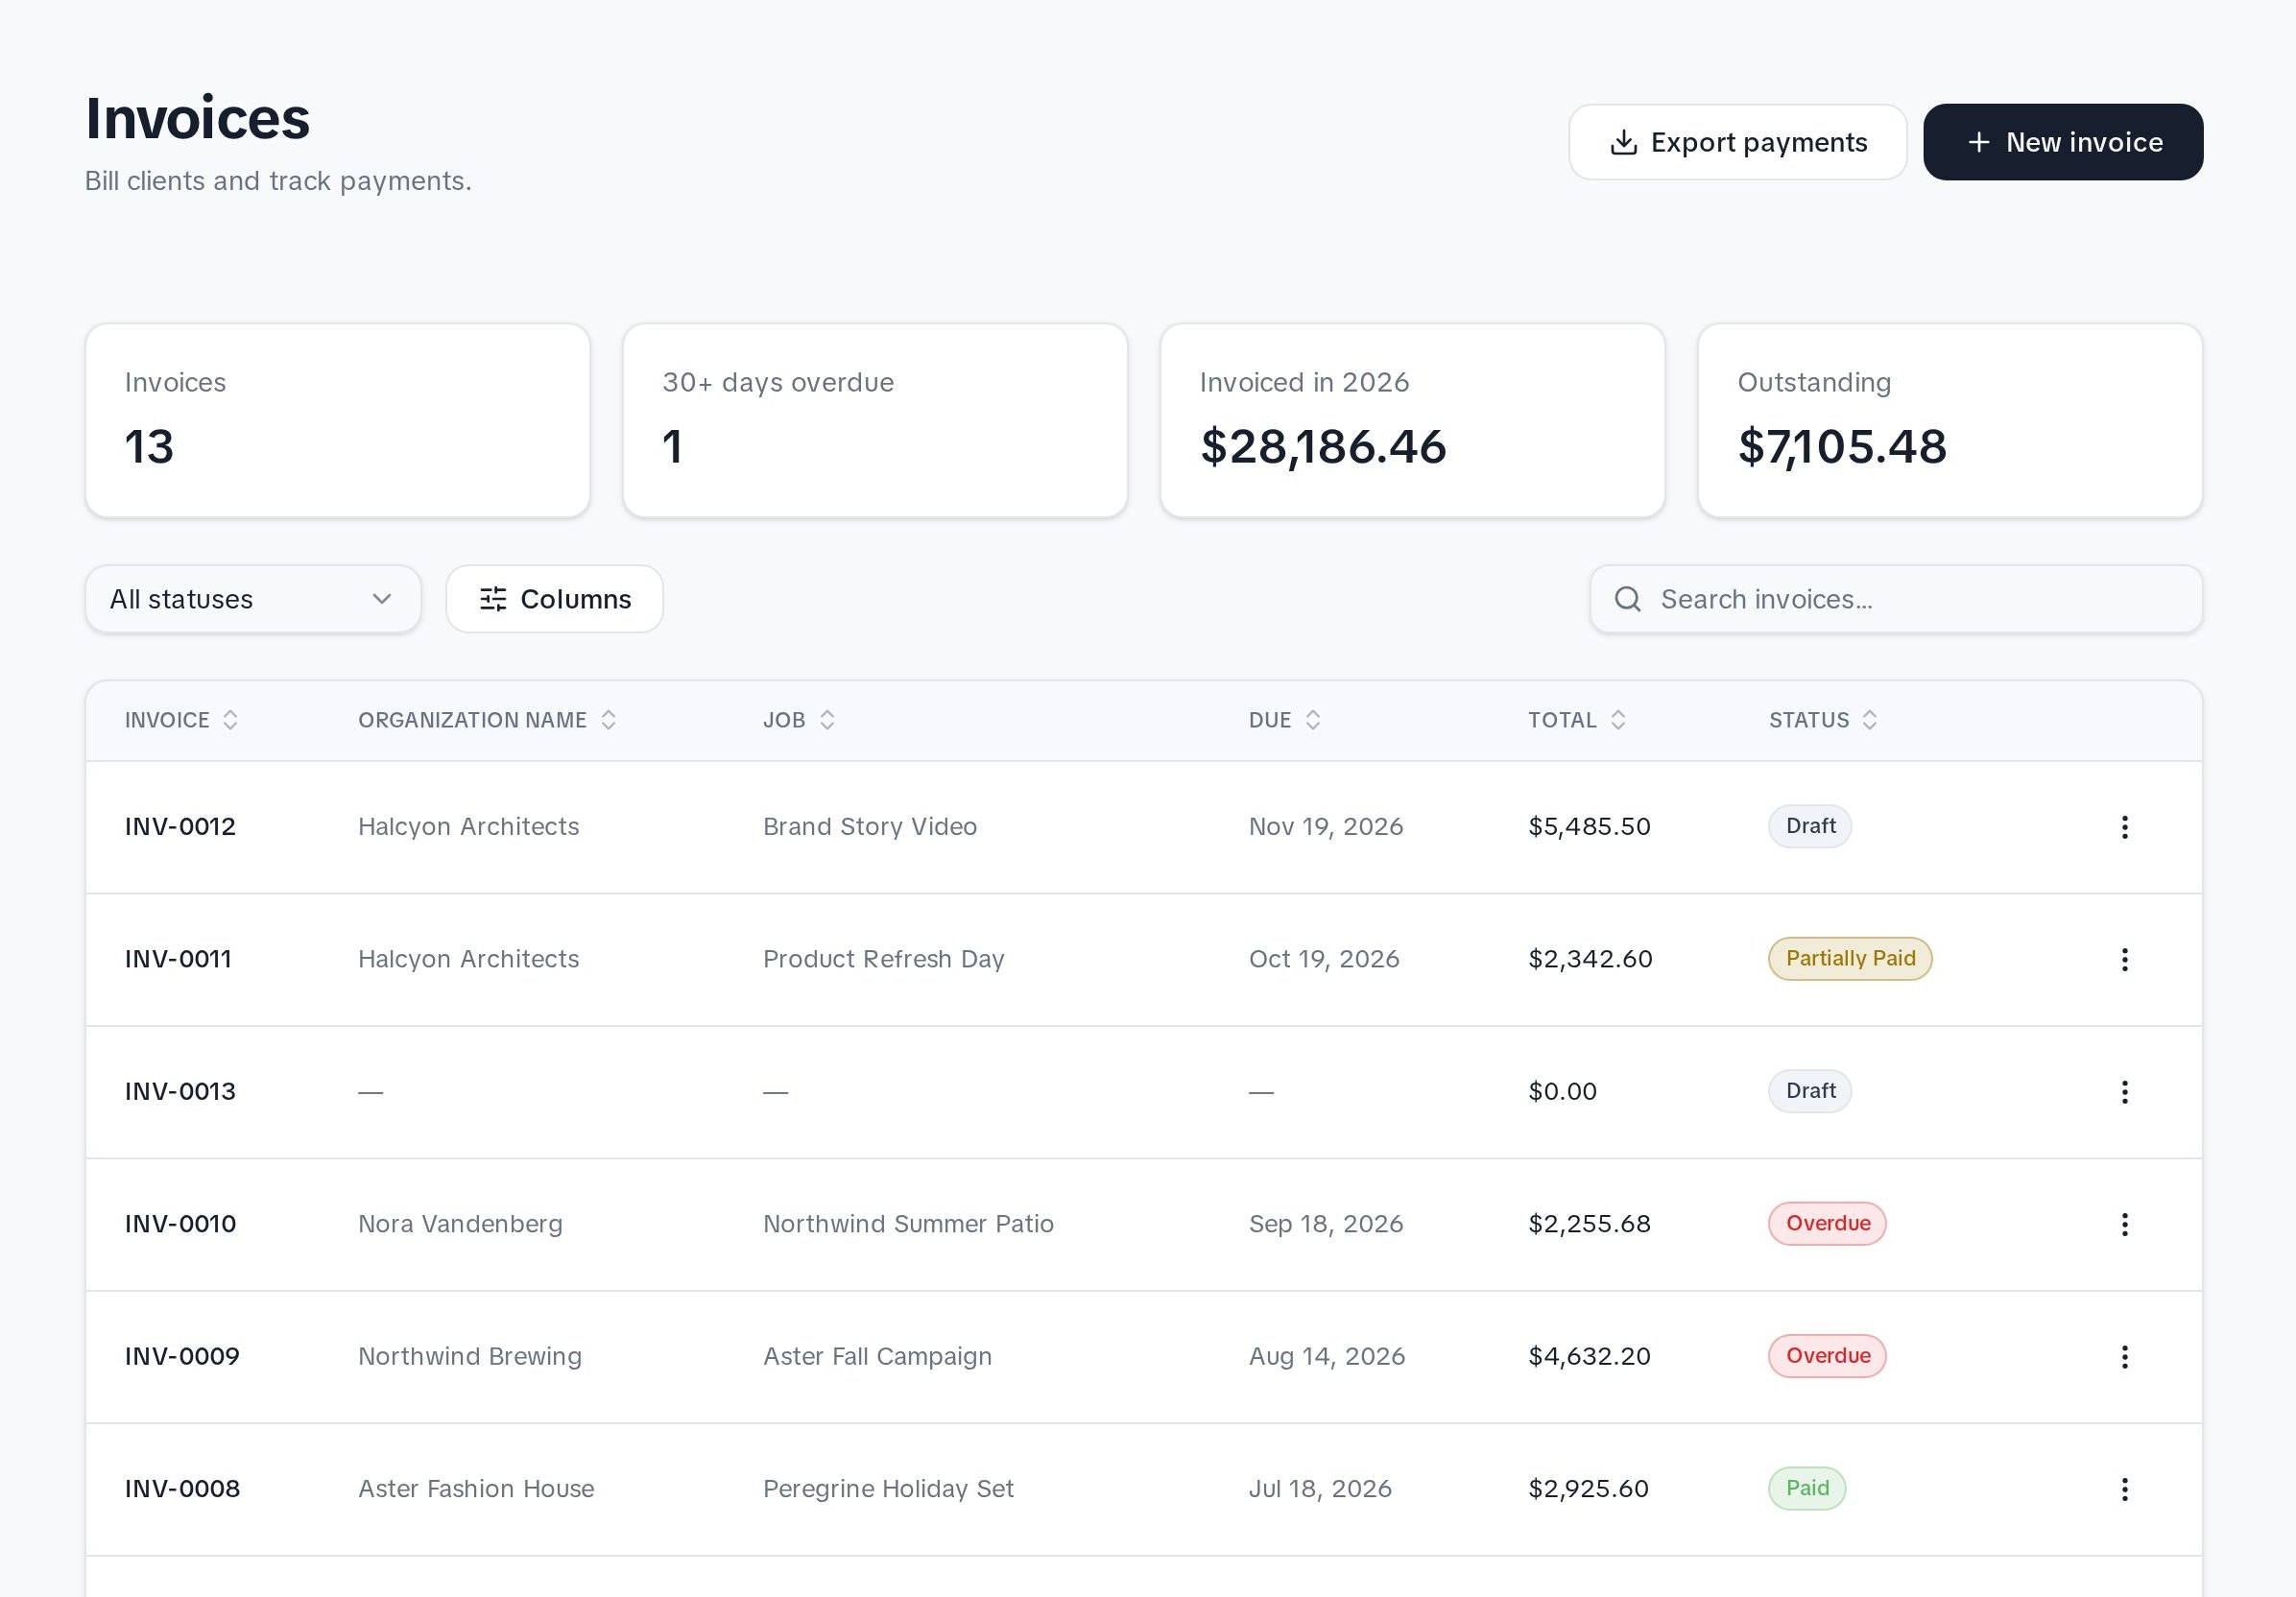This screenshot has height=1597, width=2296.
Task: Sort by Organization Name column arrows
Action: click(x=608, y=720)
